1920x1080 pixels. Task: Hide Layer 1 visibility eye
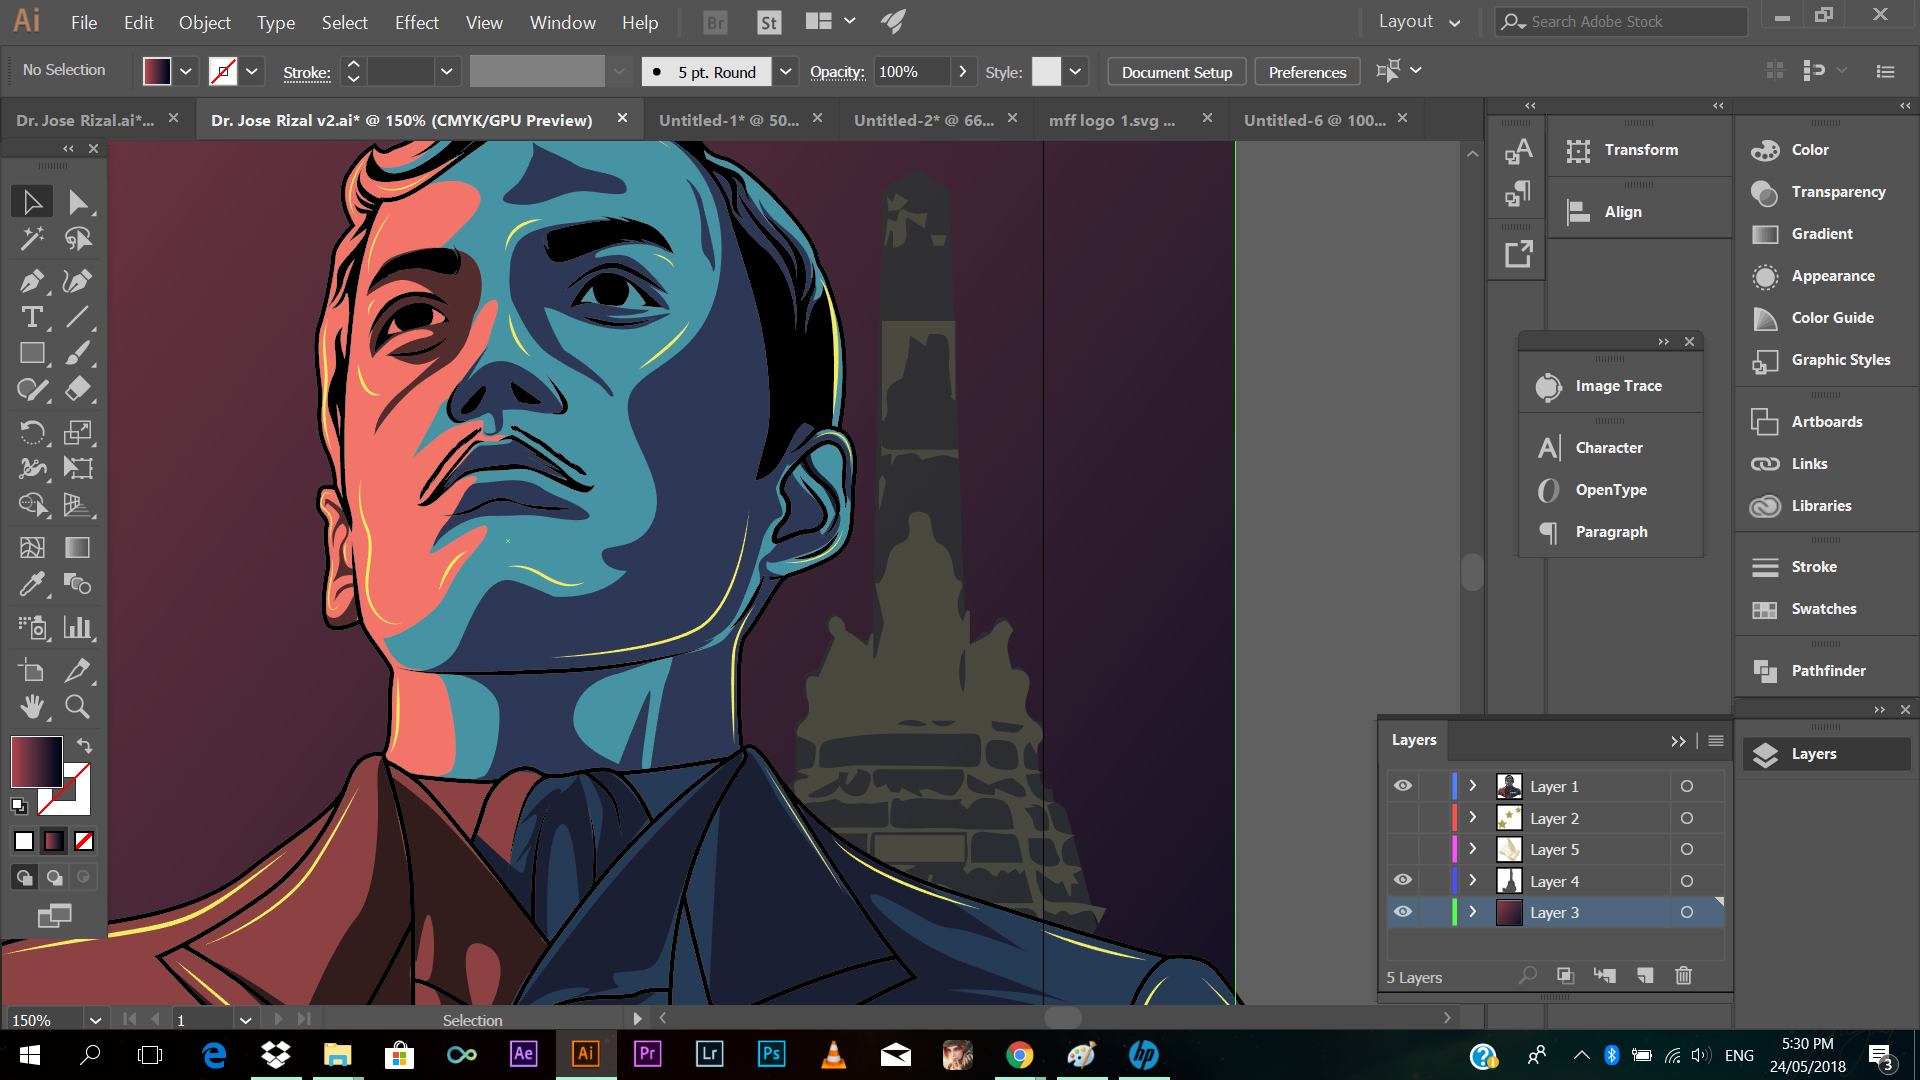(x=1403, y=786)
